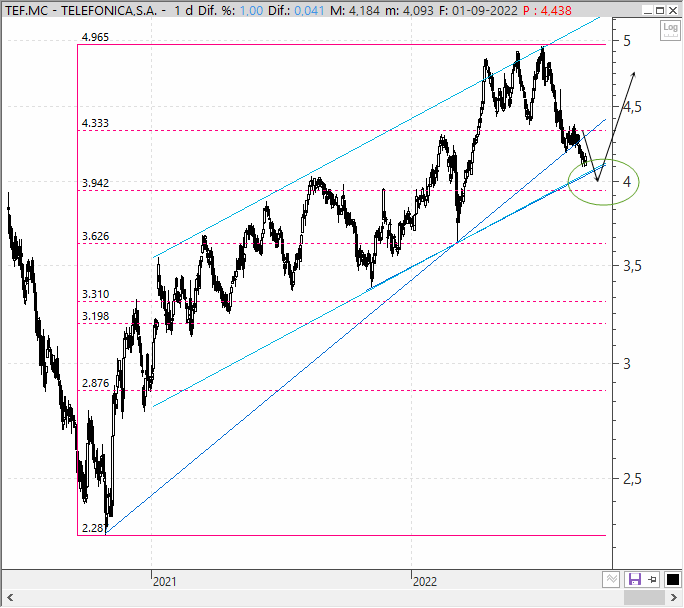Click the 3.310 level label
Image resolution: width=684 pixels, height=608 pixels.
95,294
